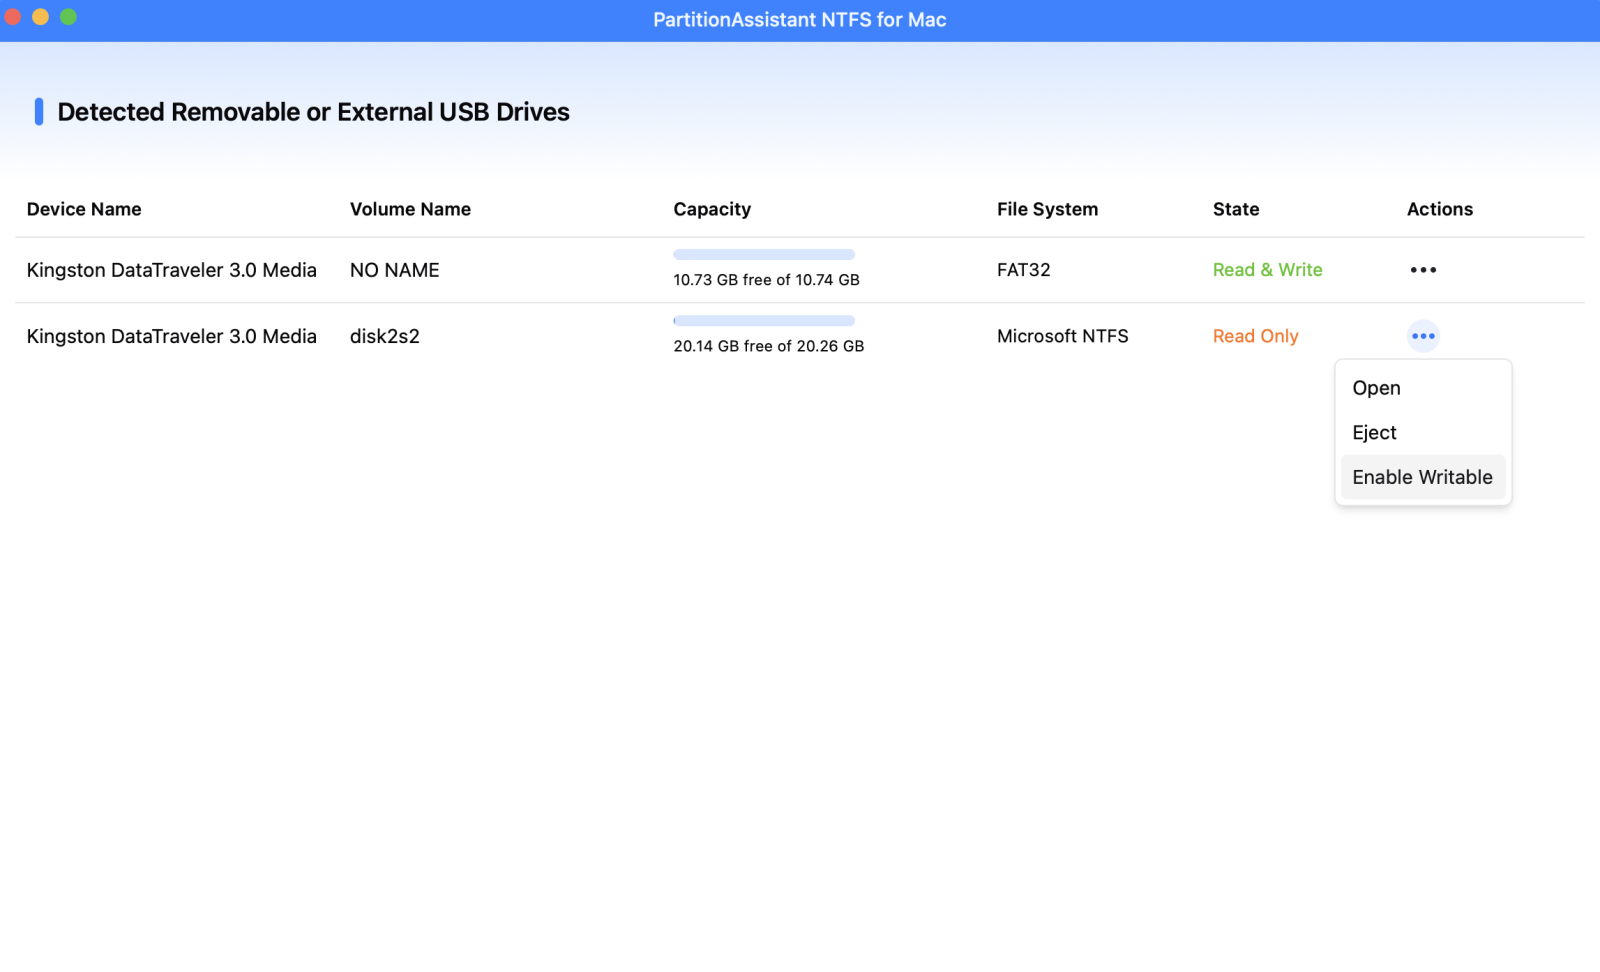Click the Microsoft NTFS file system cell
This screenshot has width=1600, height=972.
point(1063,336)
